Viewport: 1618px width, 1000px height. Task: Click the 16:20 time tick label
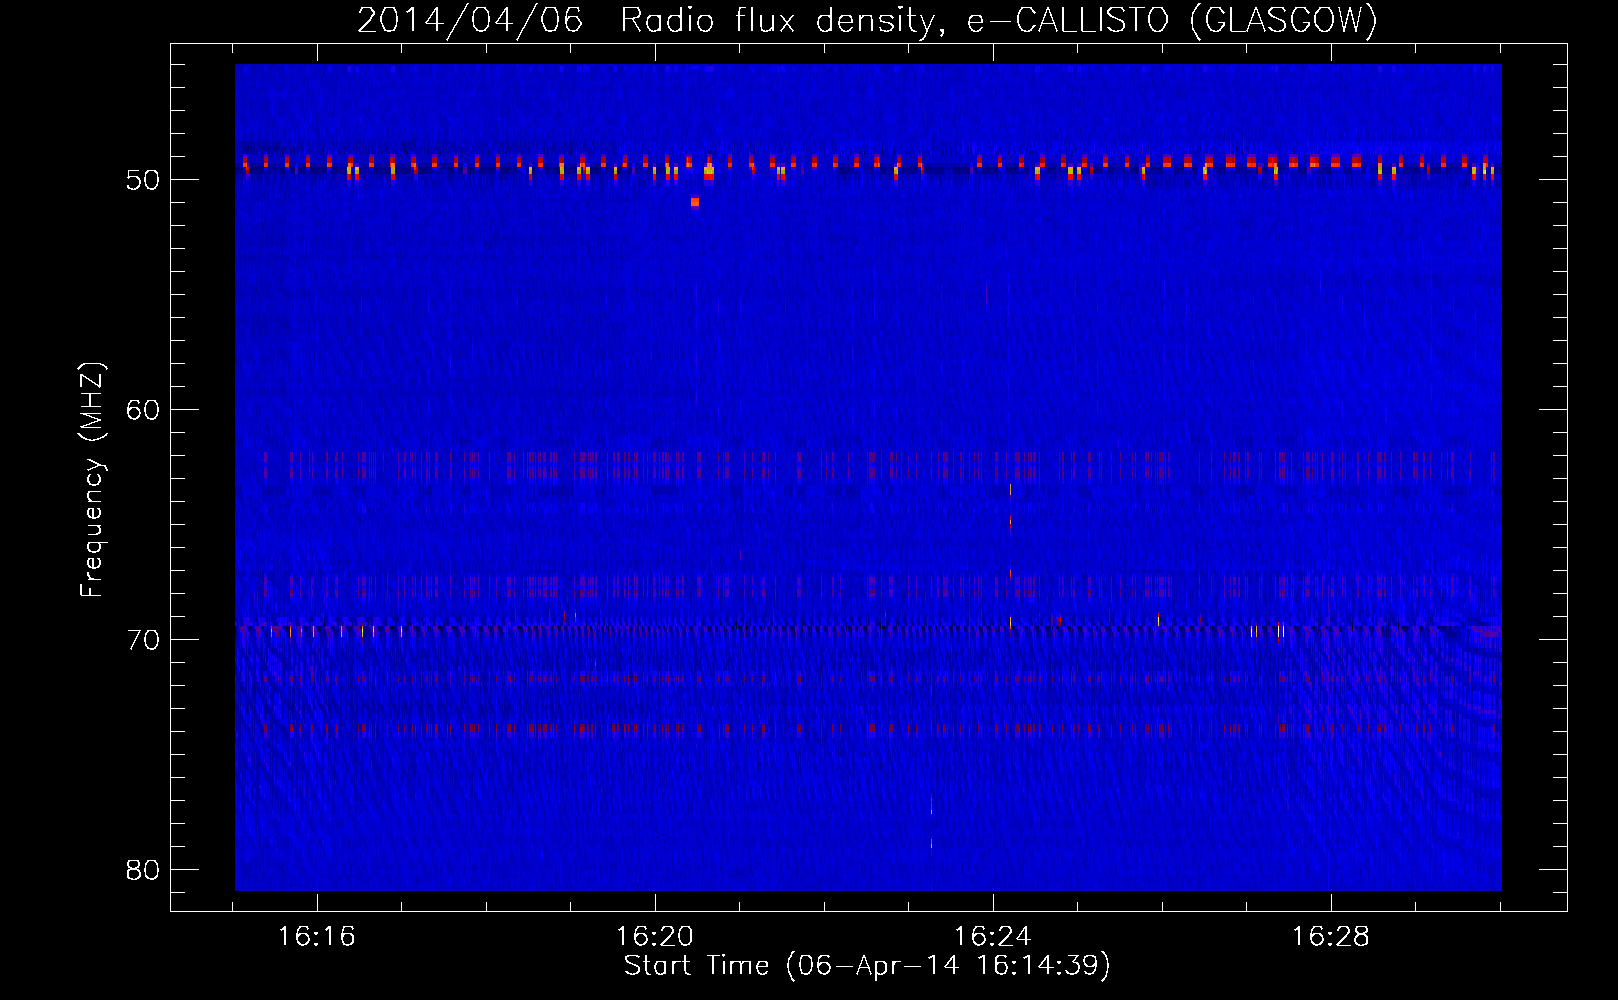point(654,936)
